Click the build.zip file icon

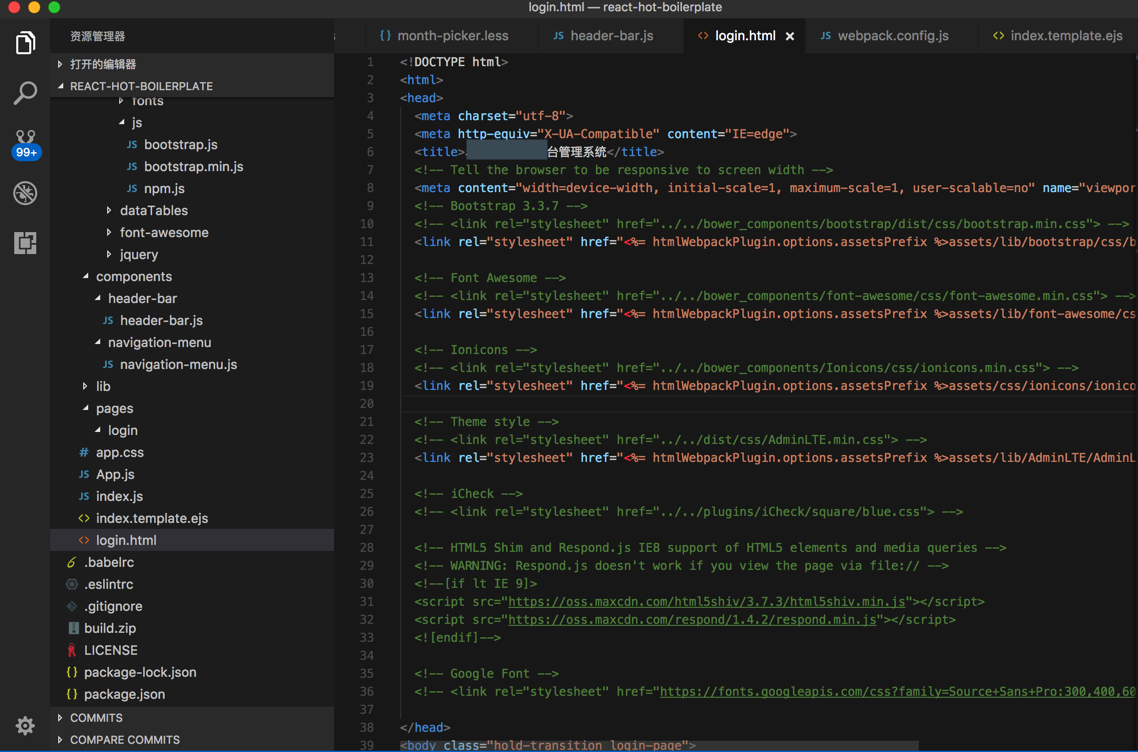tap(72, 628)
